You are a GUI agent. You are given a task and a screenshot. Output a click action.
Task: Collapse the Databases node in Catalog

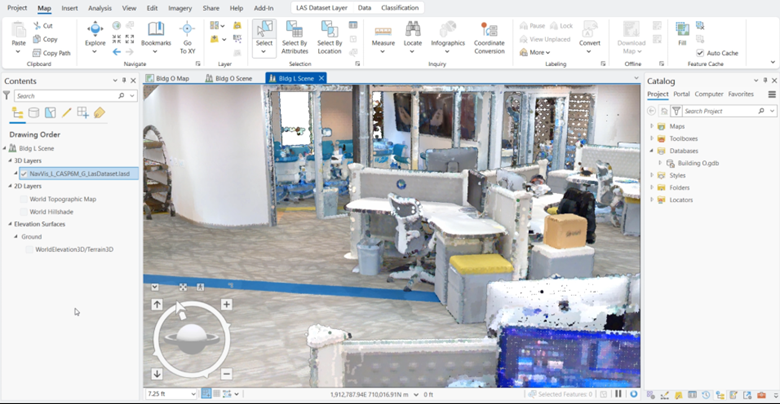point(652,151)
